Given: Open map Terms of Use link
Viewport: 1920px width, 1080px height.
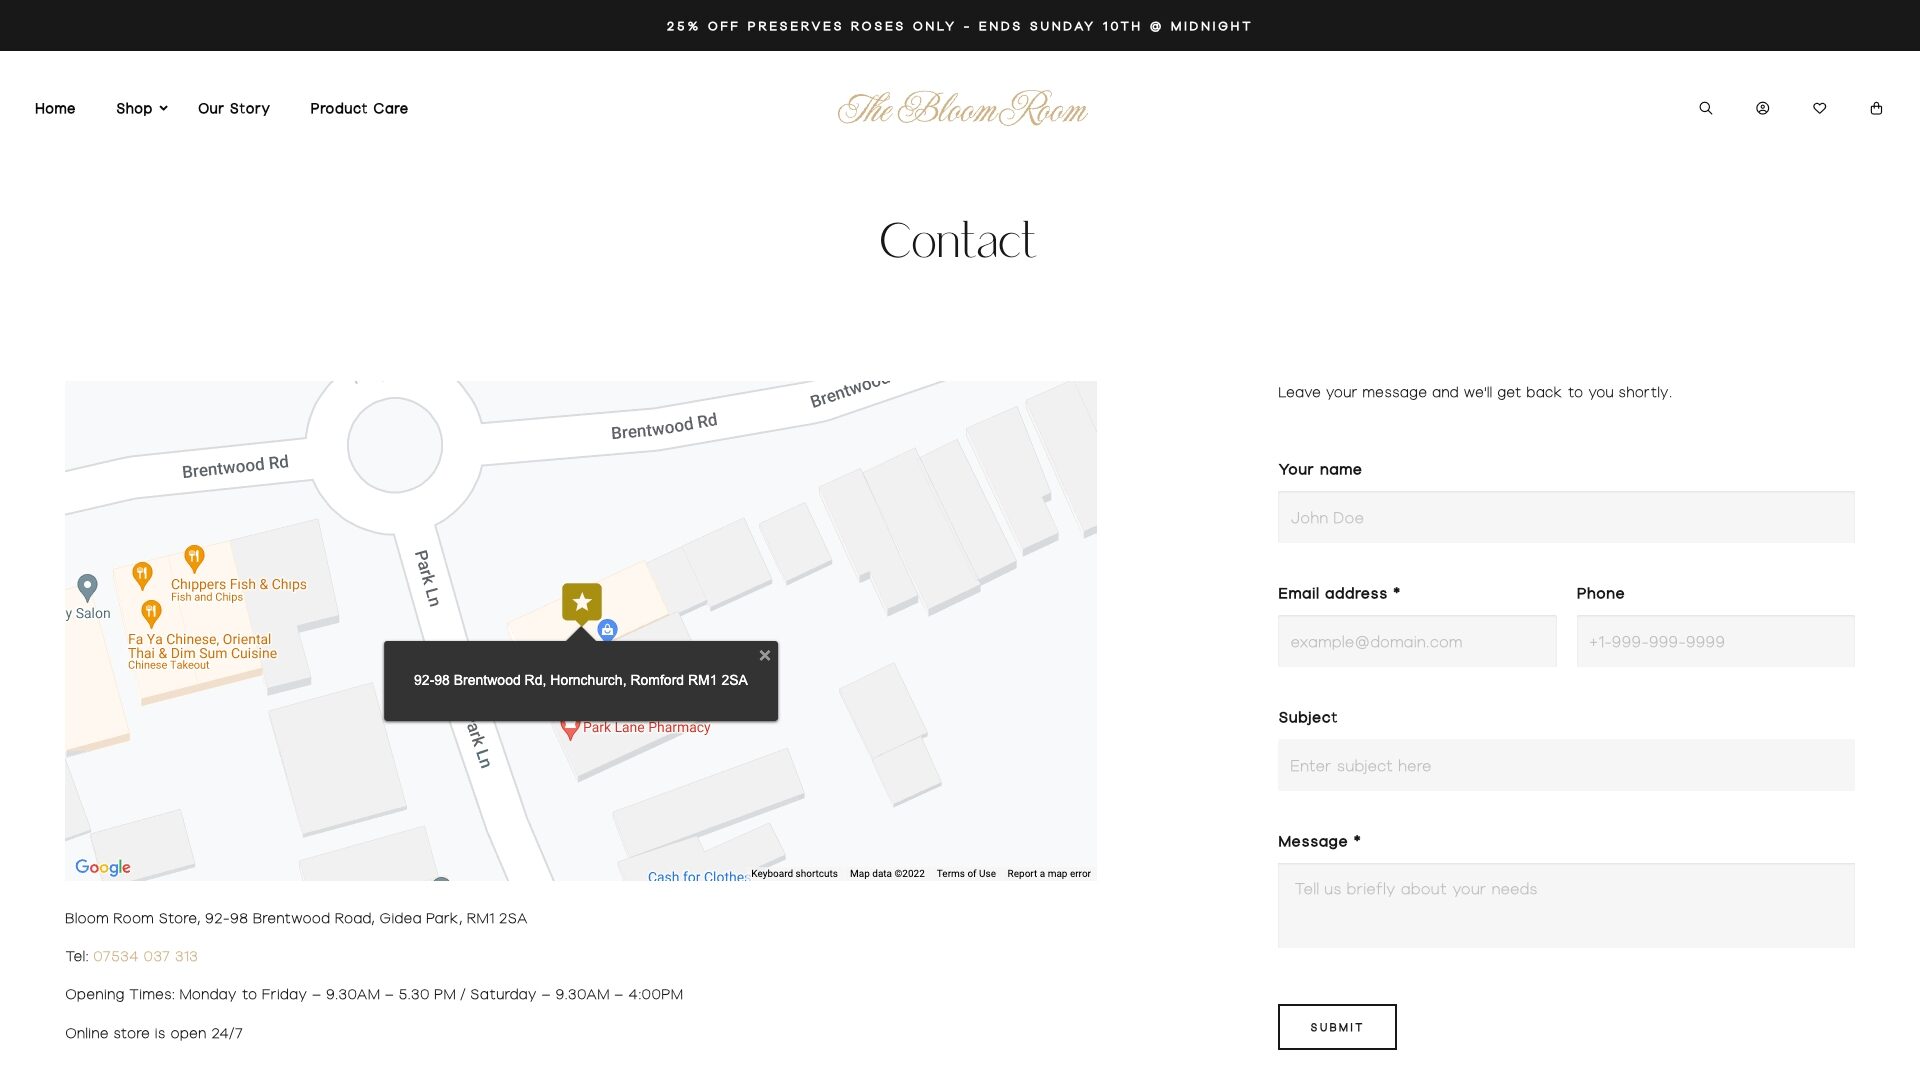Looking at the screenshot, I should click(966, 874).
